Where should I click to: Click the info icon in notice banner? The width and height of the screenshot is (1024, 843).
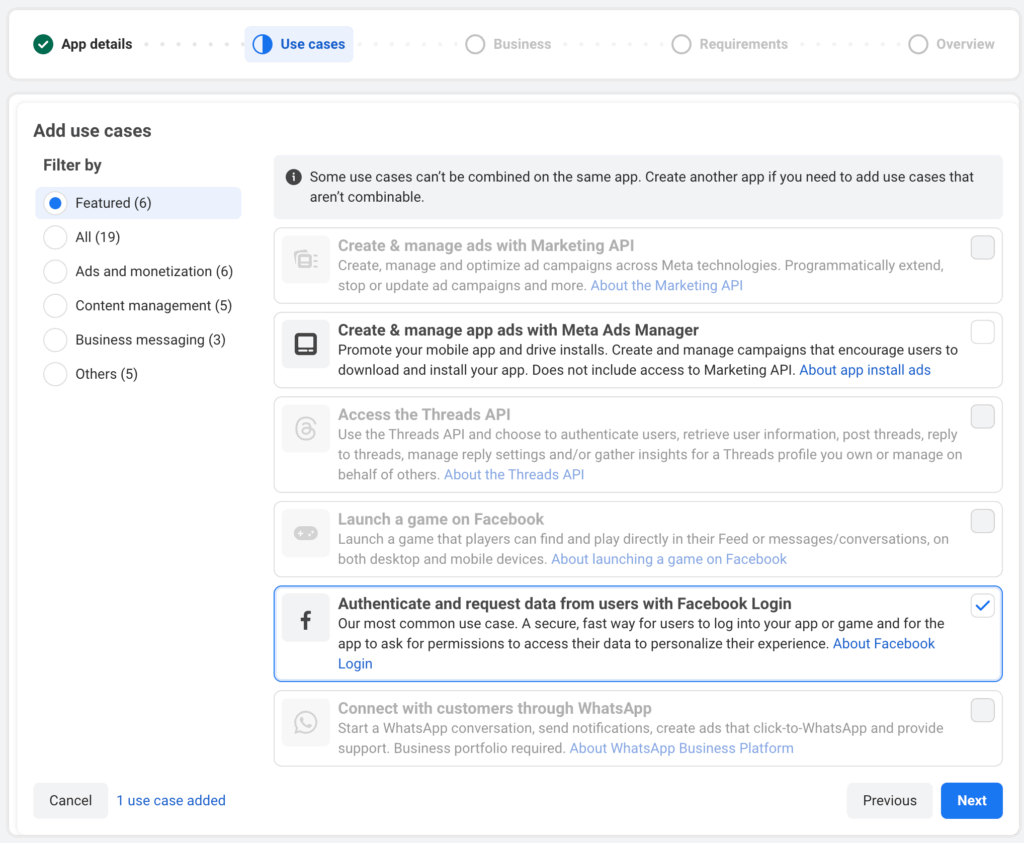(x=294, y=177)
